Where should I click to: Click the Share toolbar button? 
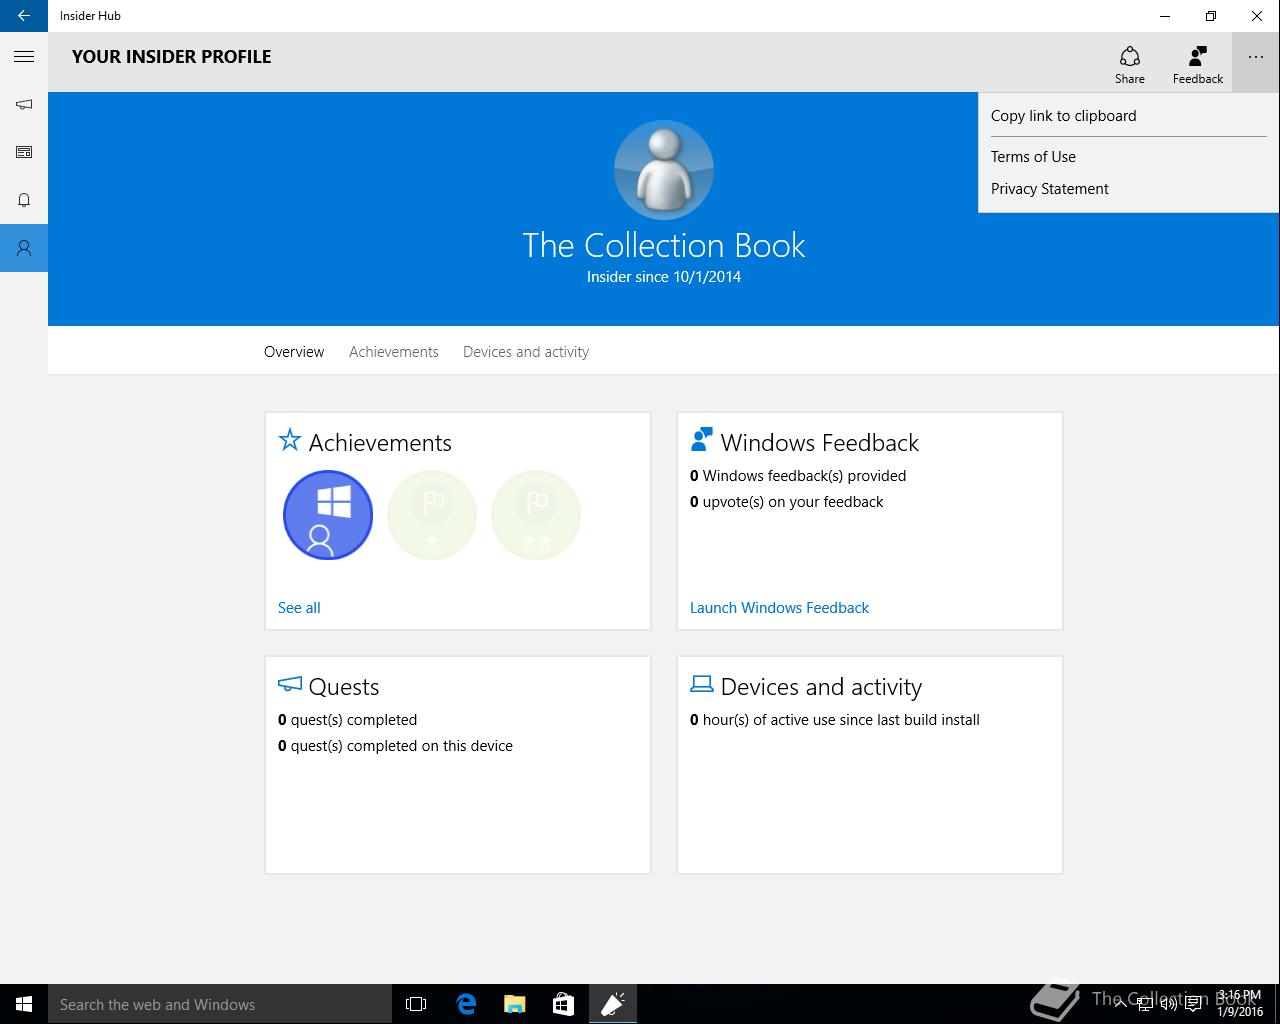pyautogui.click(x=1130, y=63)
